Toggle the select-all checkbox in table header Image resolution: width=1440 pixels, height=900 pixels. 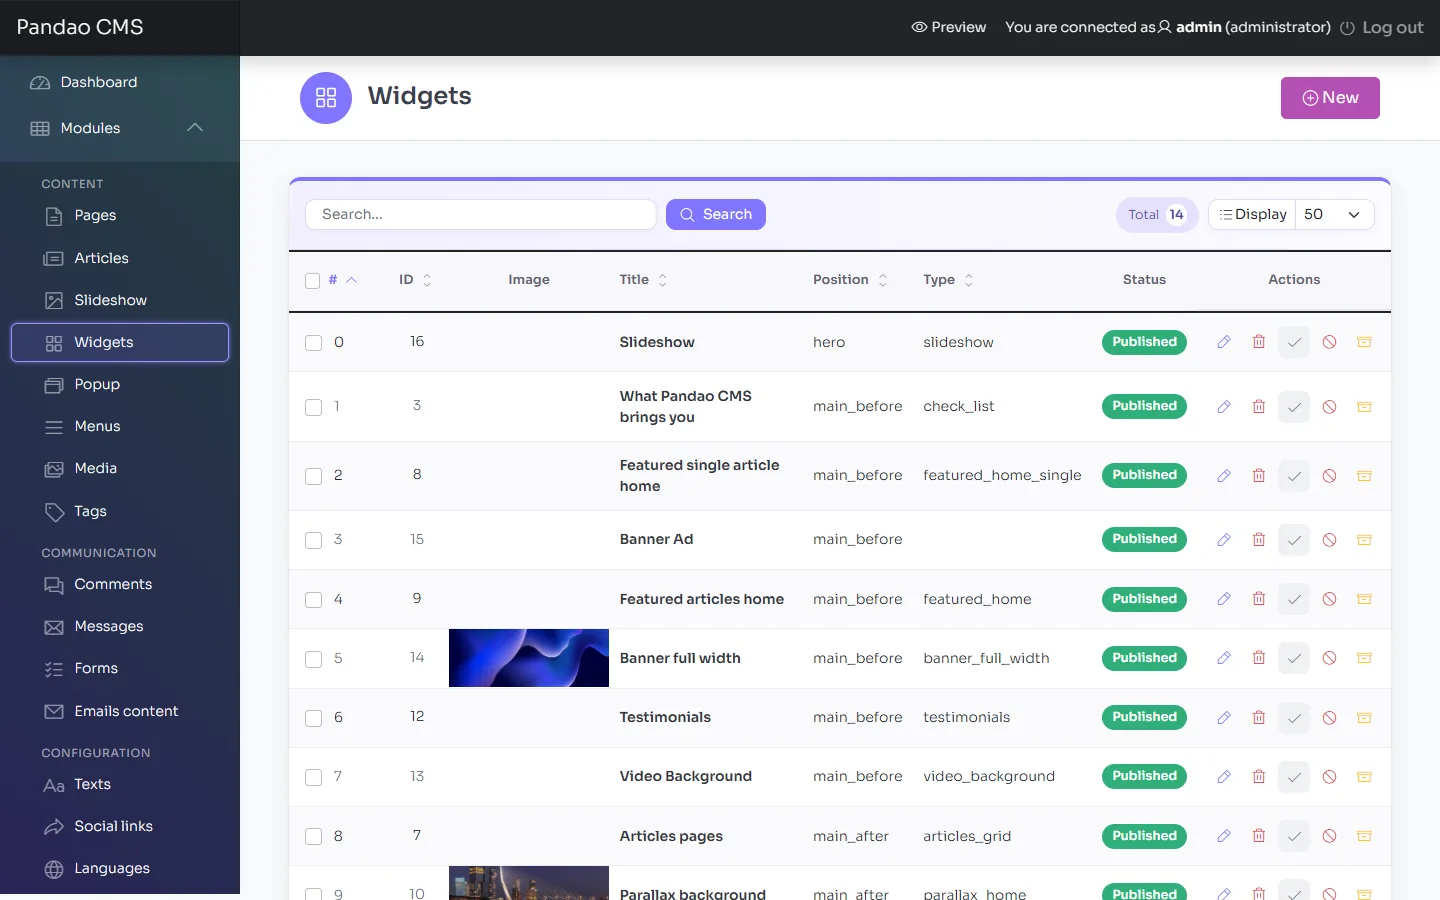(x=313, y=281)
